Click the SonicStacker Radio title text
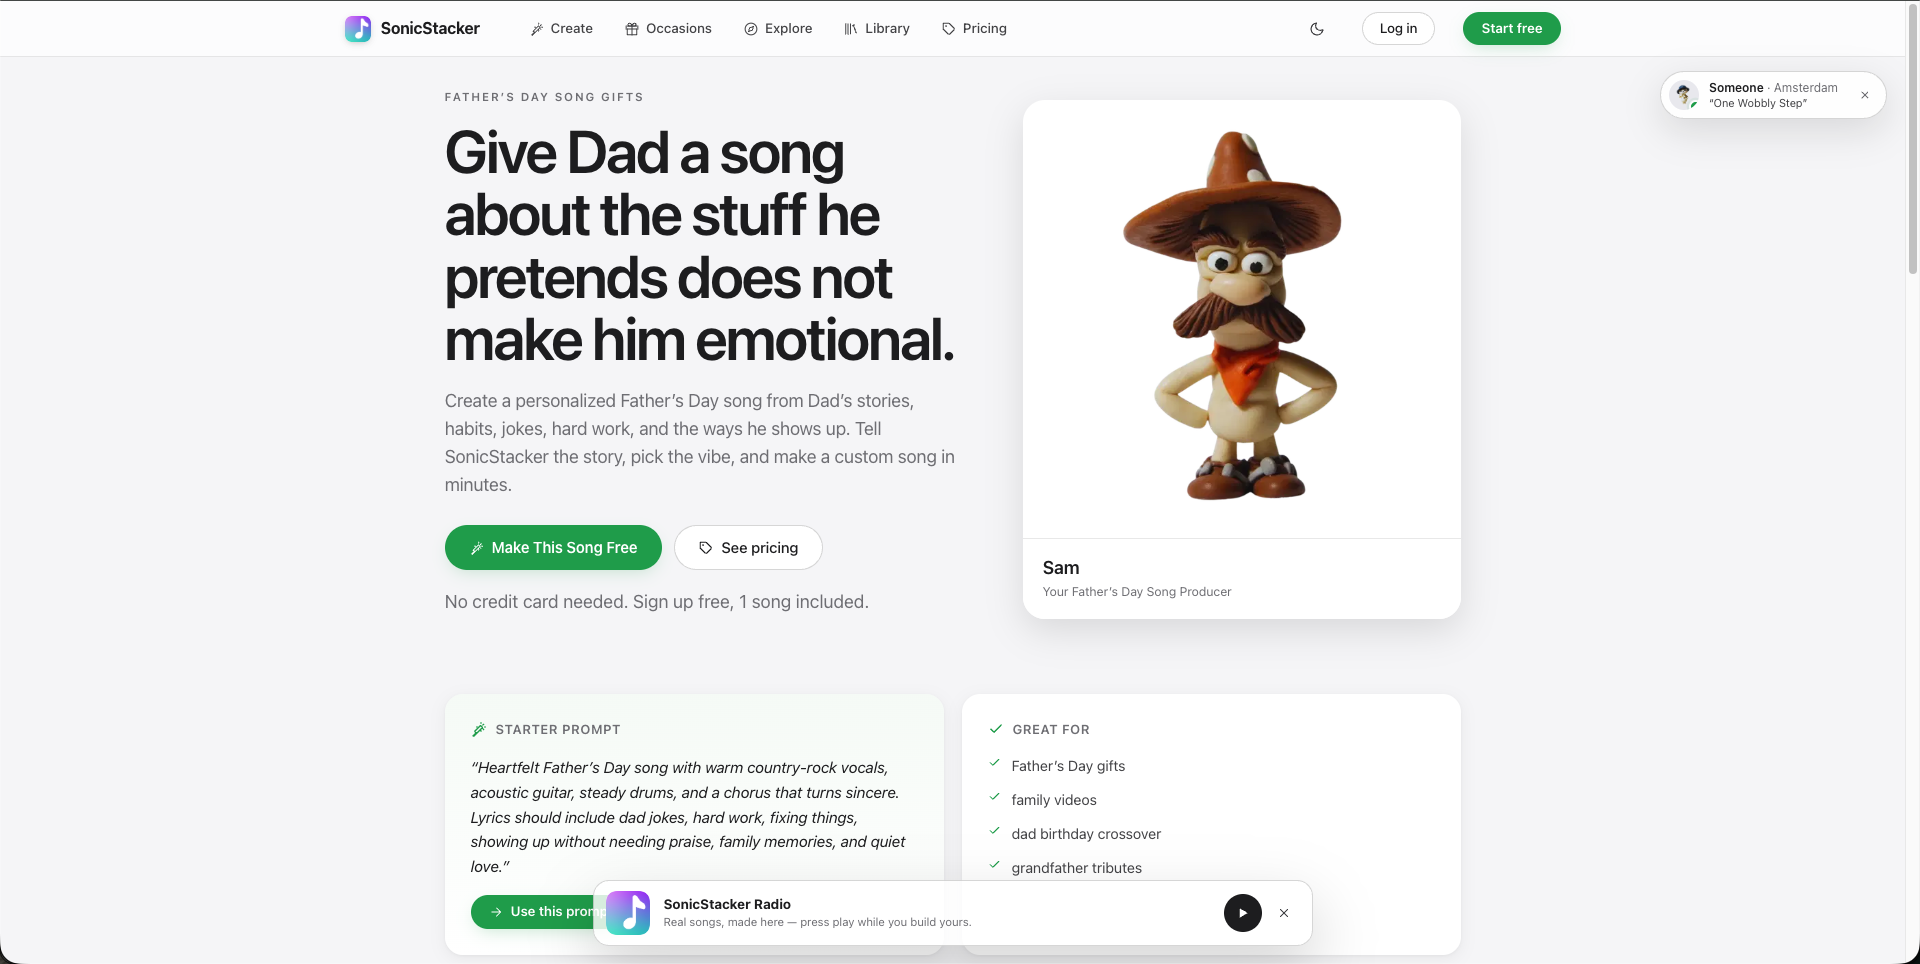The image size is (1920, 964). tap(727, 904)
